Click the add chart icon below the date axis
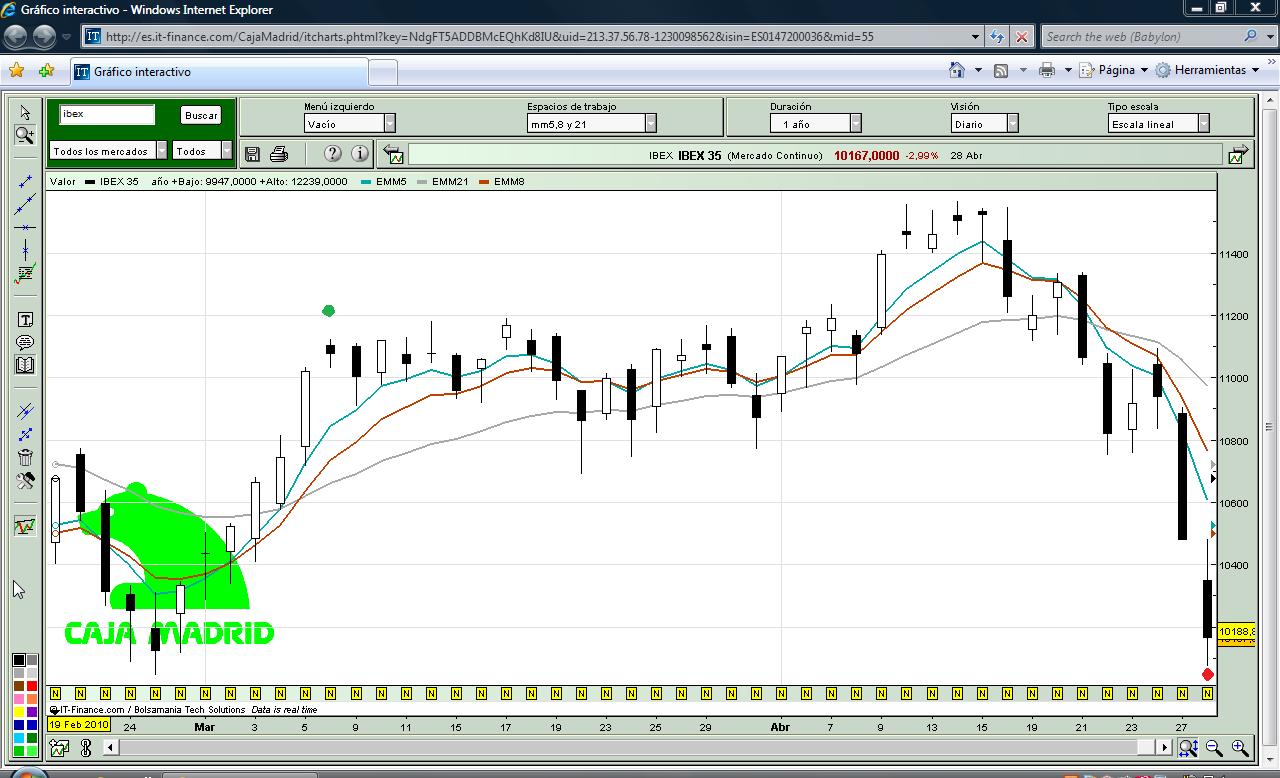 [59, 747]
